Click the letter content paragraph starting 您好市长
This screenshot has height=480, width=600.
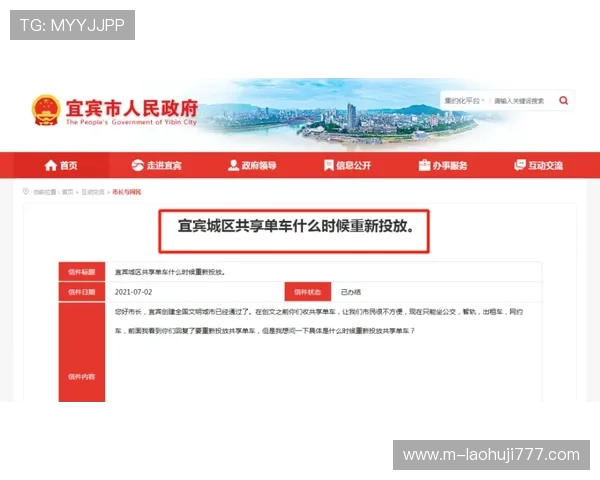(x=319, y=321)
